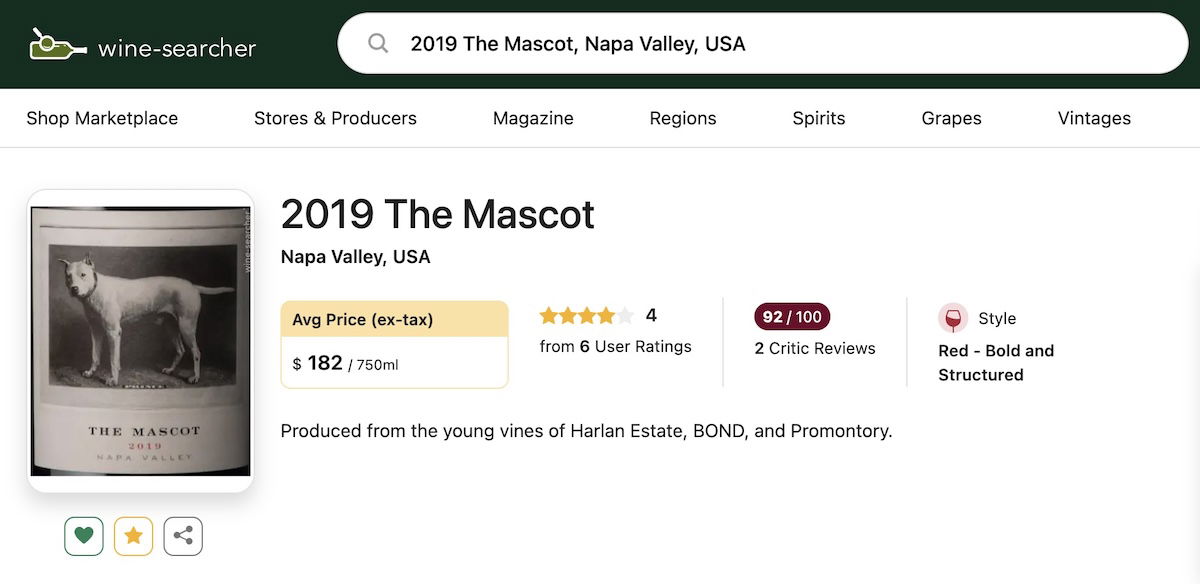This screenshot has height=584, width=1200.
Task: Open Shop Marketplace menu
Action: click(x=102, y=118)
